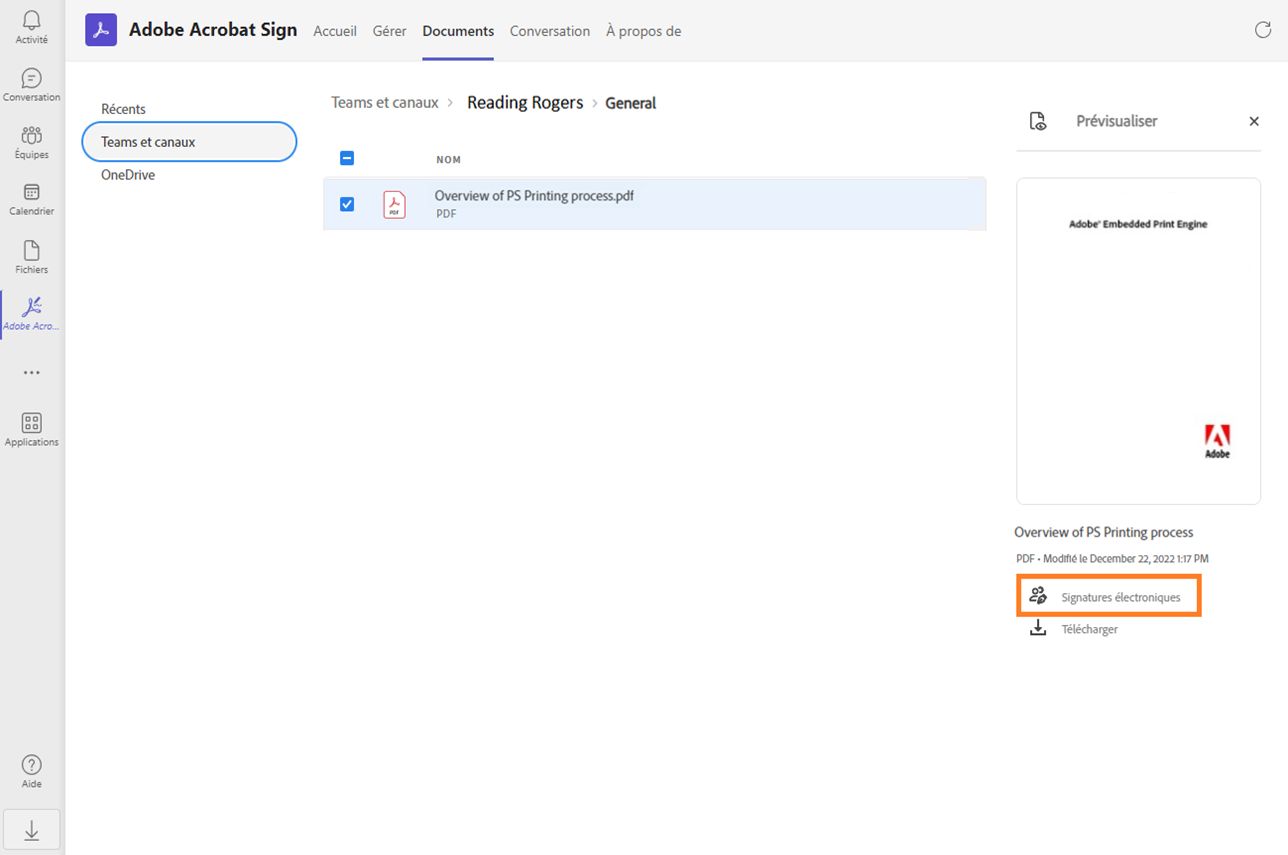The width and height of the screenshot is (1288, 855).
Task: Close the Prévisualiser panel
Action: pos(1254,121)
